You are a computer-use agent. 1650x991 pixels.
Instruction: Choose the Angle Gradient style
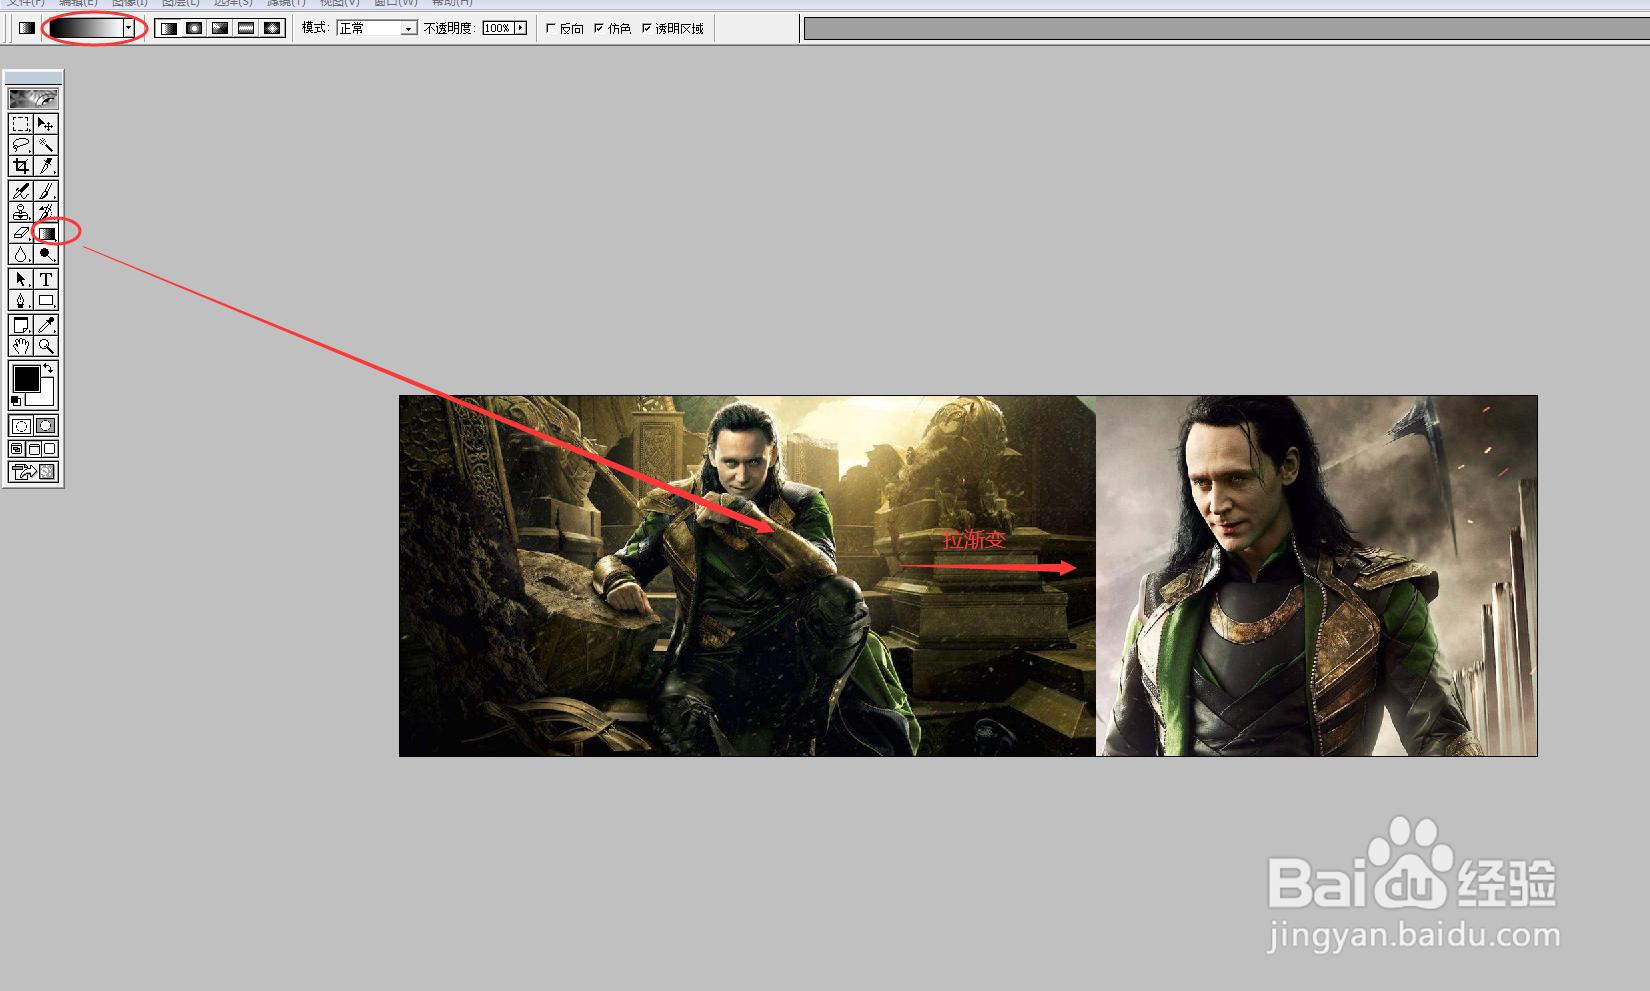pyautogui.click(x=221, y=28)
